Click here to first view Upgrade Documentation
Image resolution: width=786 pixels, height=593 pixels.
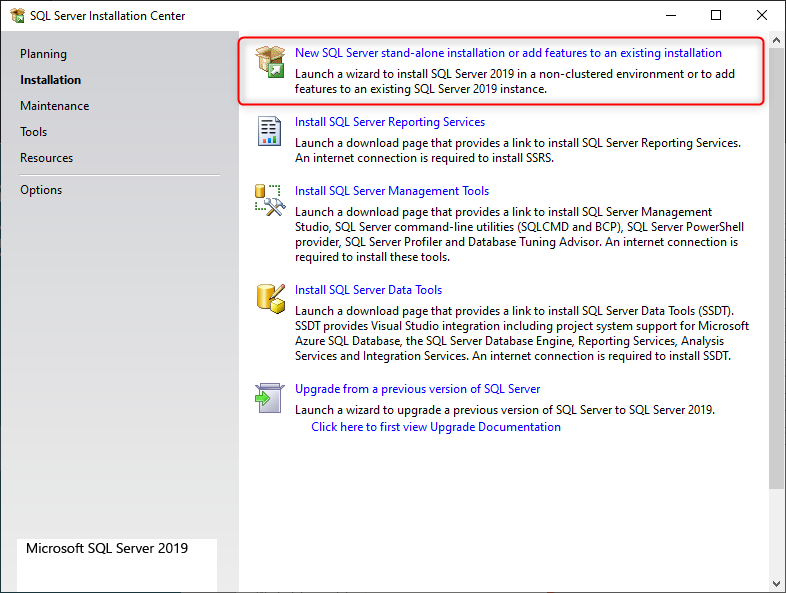tap(436, 427)
